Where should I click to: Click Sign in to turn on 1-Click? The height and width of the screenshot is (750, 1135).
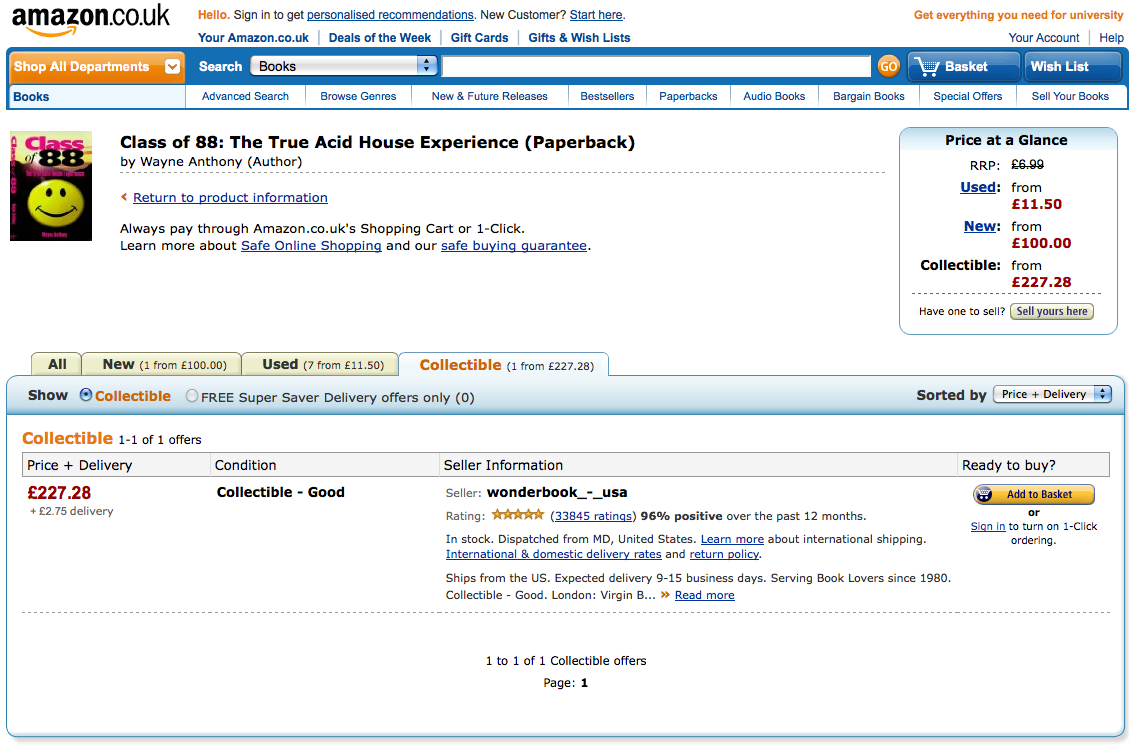pos(988,526)
